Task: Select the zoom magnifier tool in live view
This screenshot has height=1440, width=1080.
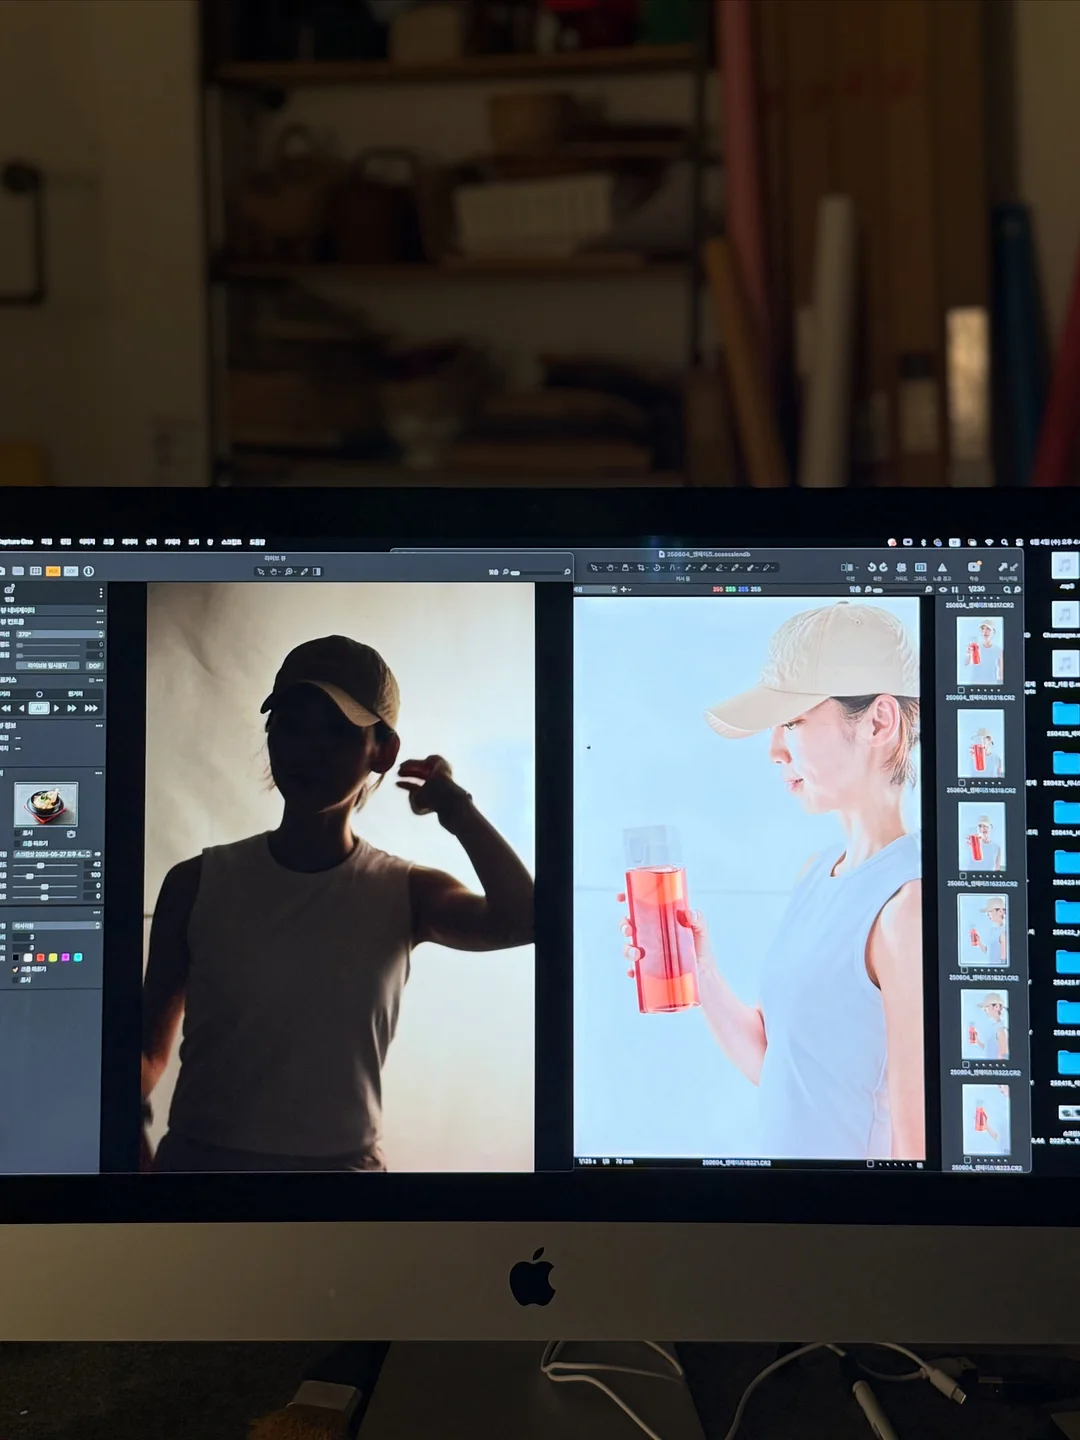Action: click(289, 572)
